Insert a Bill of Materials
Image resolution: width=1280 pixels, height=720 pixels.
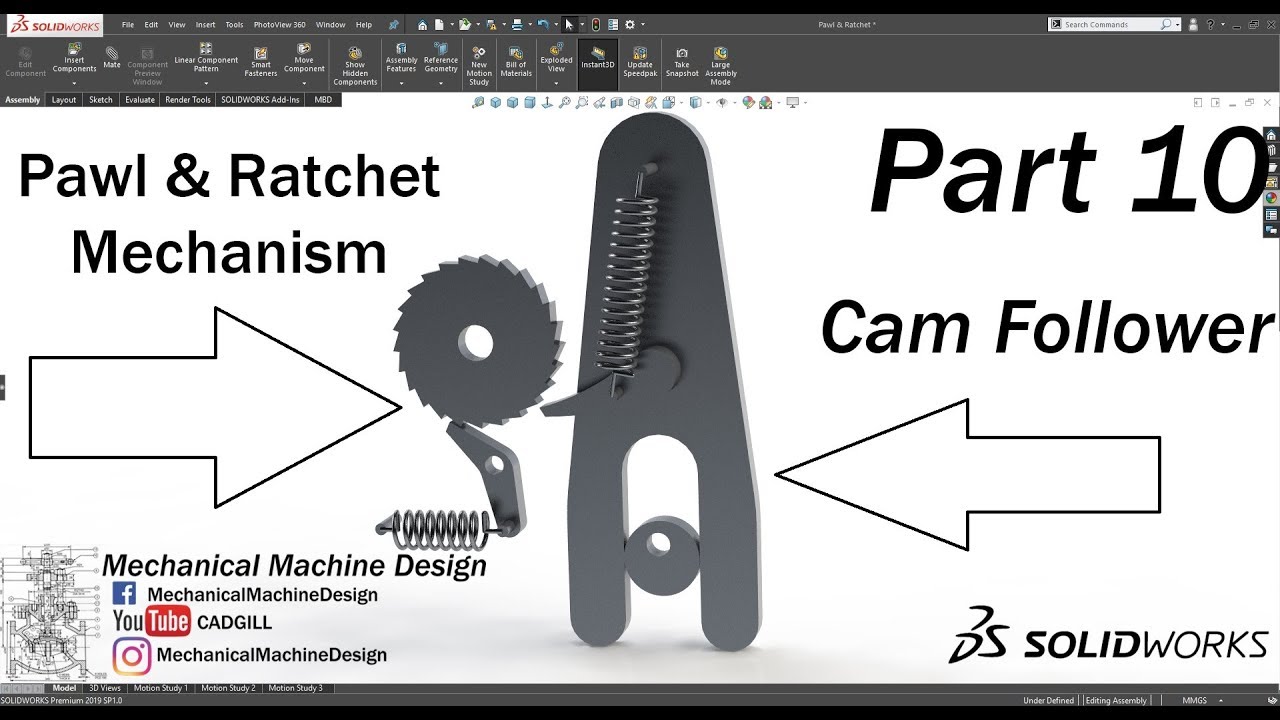[x=516, y=62]
